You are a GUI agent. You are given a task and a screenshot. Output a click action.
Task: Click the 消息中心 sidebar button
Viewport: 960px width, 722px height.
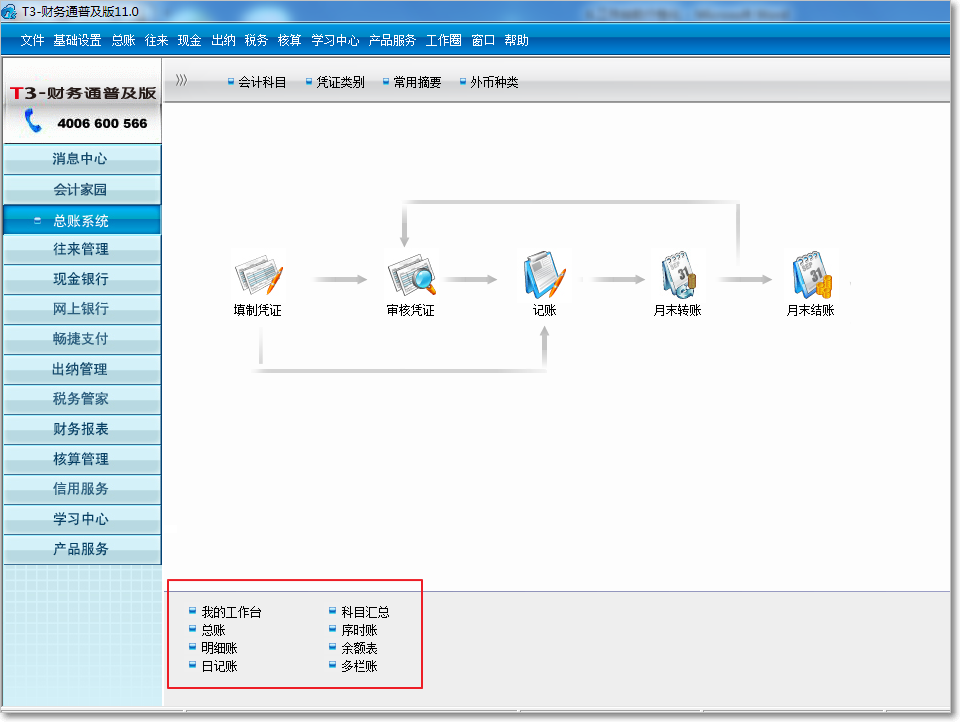(x=81, y=159)
